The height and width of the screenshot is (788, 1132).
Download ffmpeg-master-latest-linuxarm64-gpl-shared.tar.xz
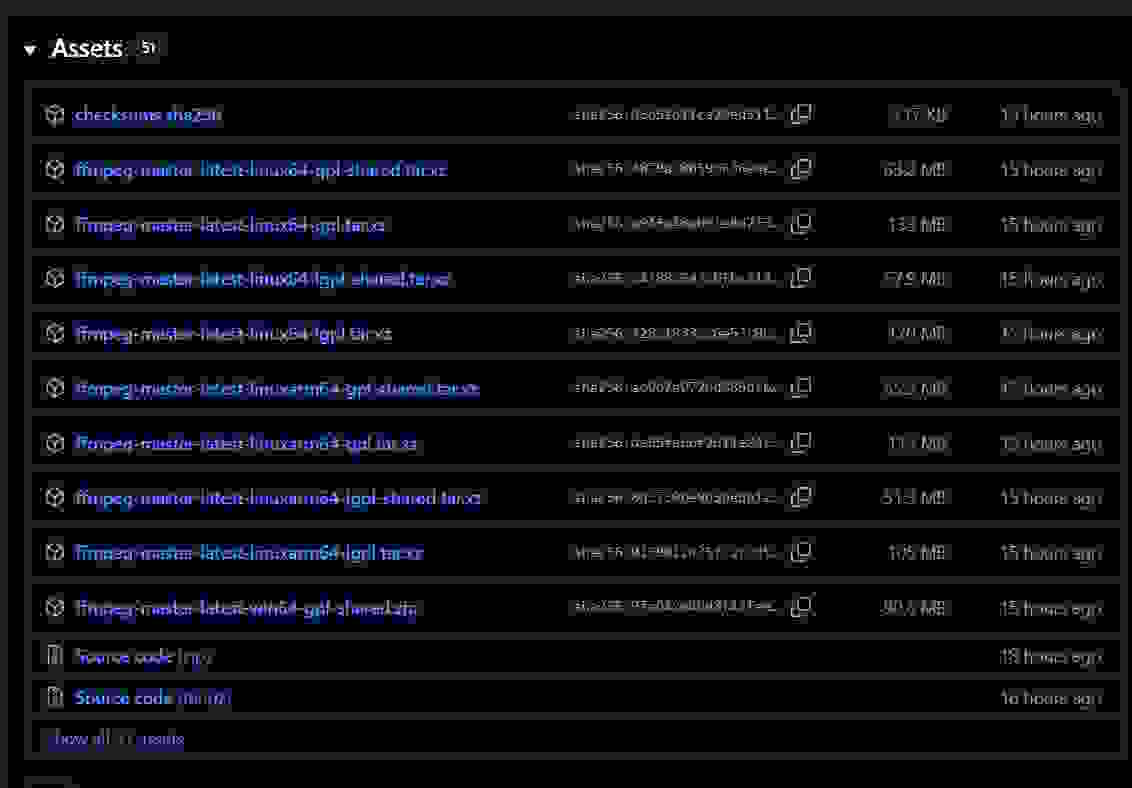point(277,388)
